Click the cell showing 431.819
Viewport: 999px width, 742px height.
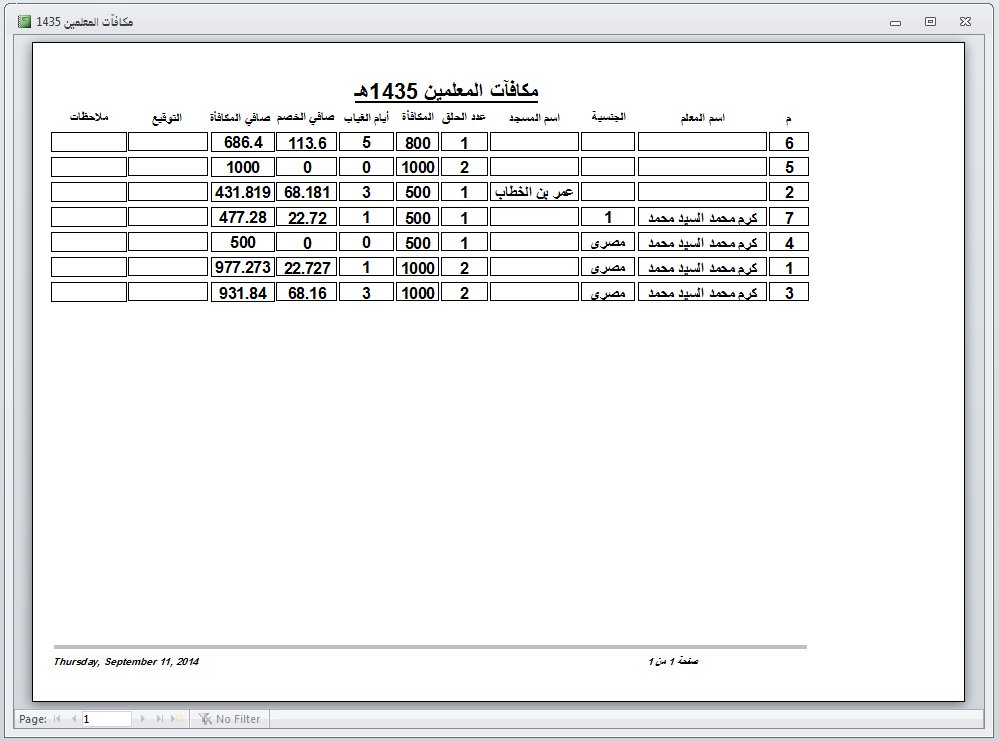coord(243,192)
